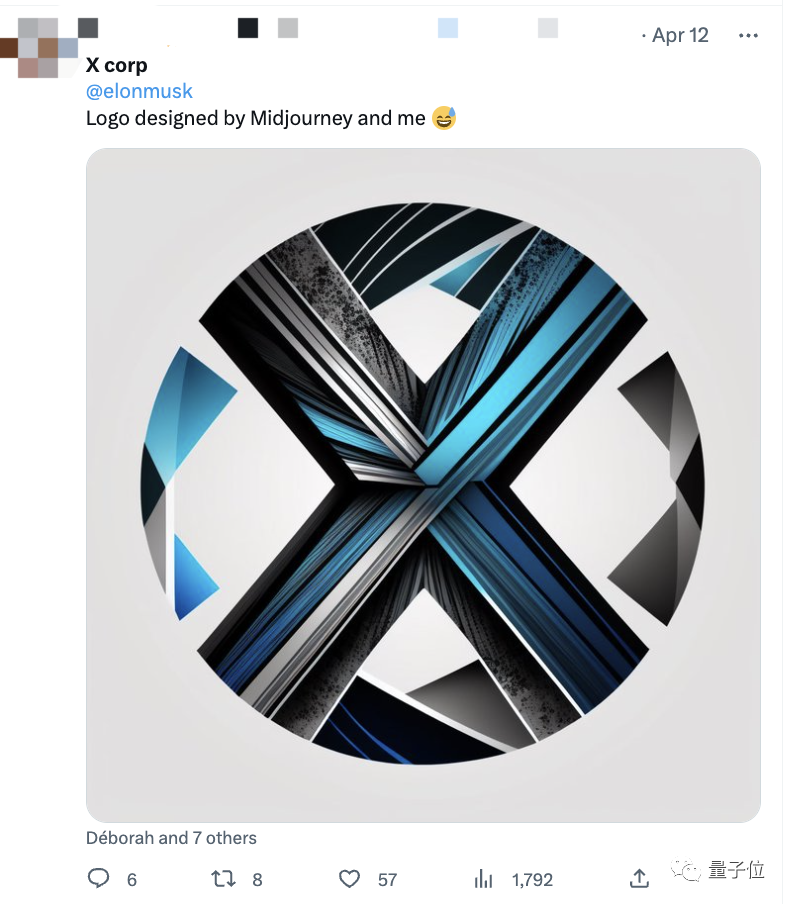Viewport: 790px width, 904px height.
Task: Open the three-dot more options menu
Action: (x=748, y=36)
